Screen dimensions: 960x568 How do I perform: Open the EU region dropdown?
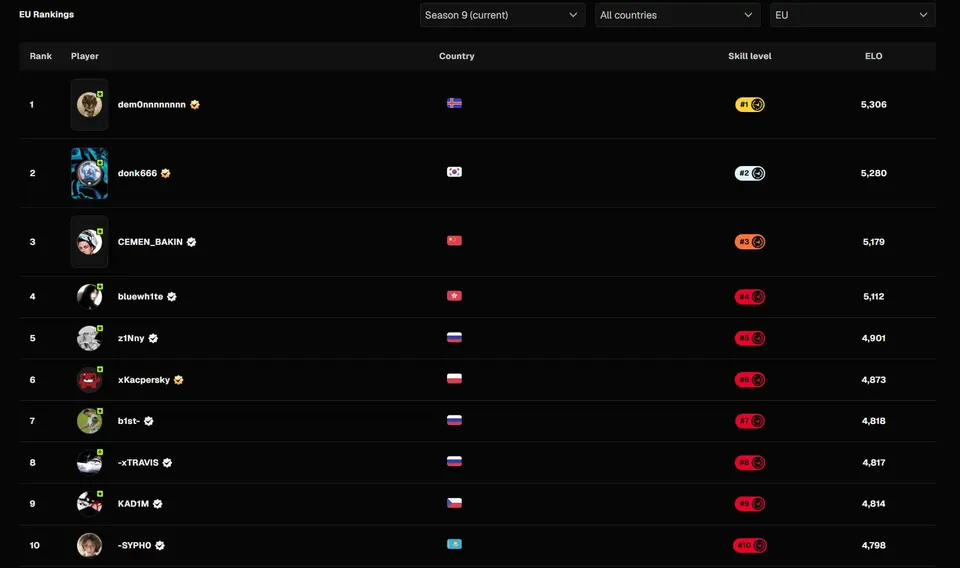pos(852,15)
